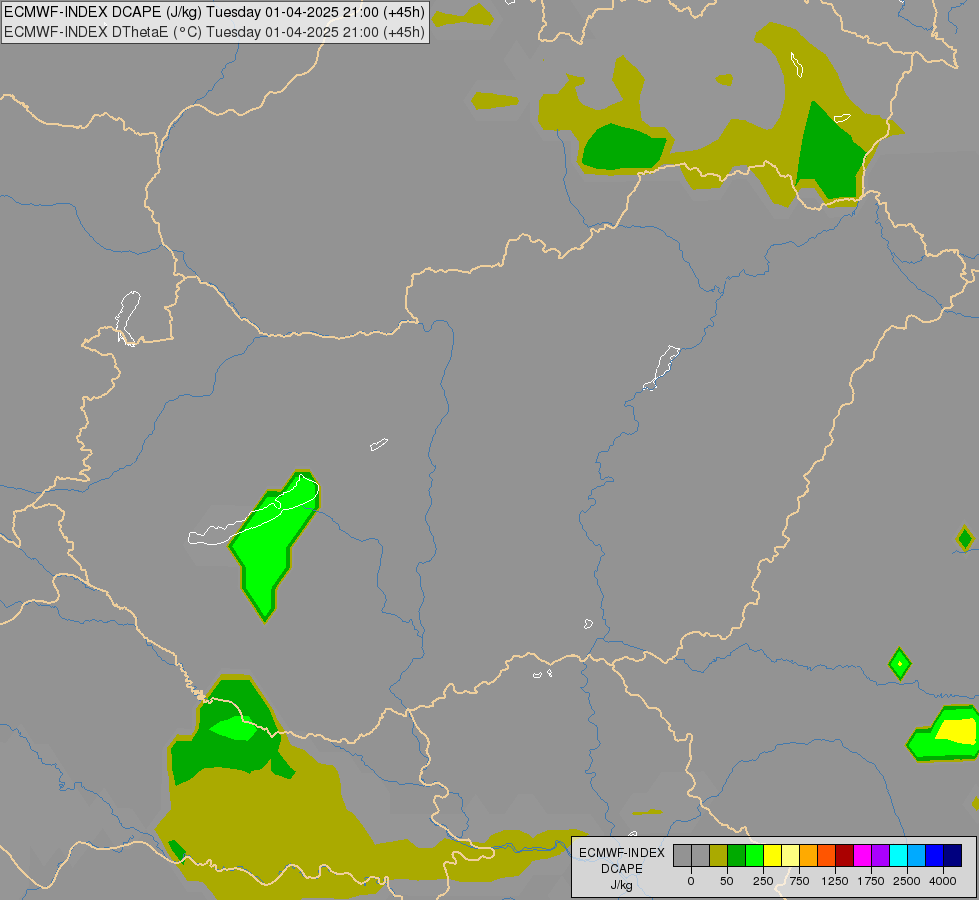Click the legend label '1250'
The height and width of the screenshot is (900, 979).
835,881
